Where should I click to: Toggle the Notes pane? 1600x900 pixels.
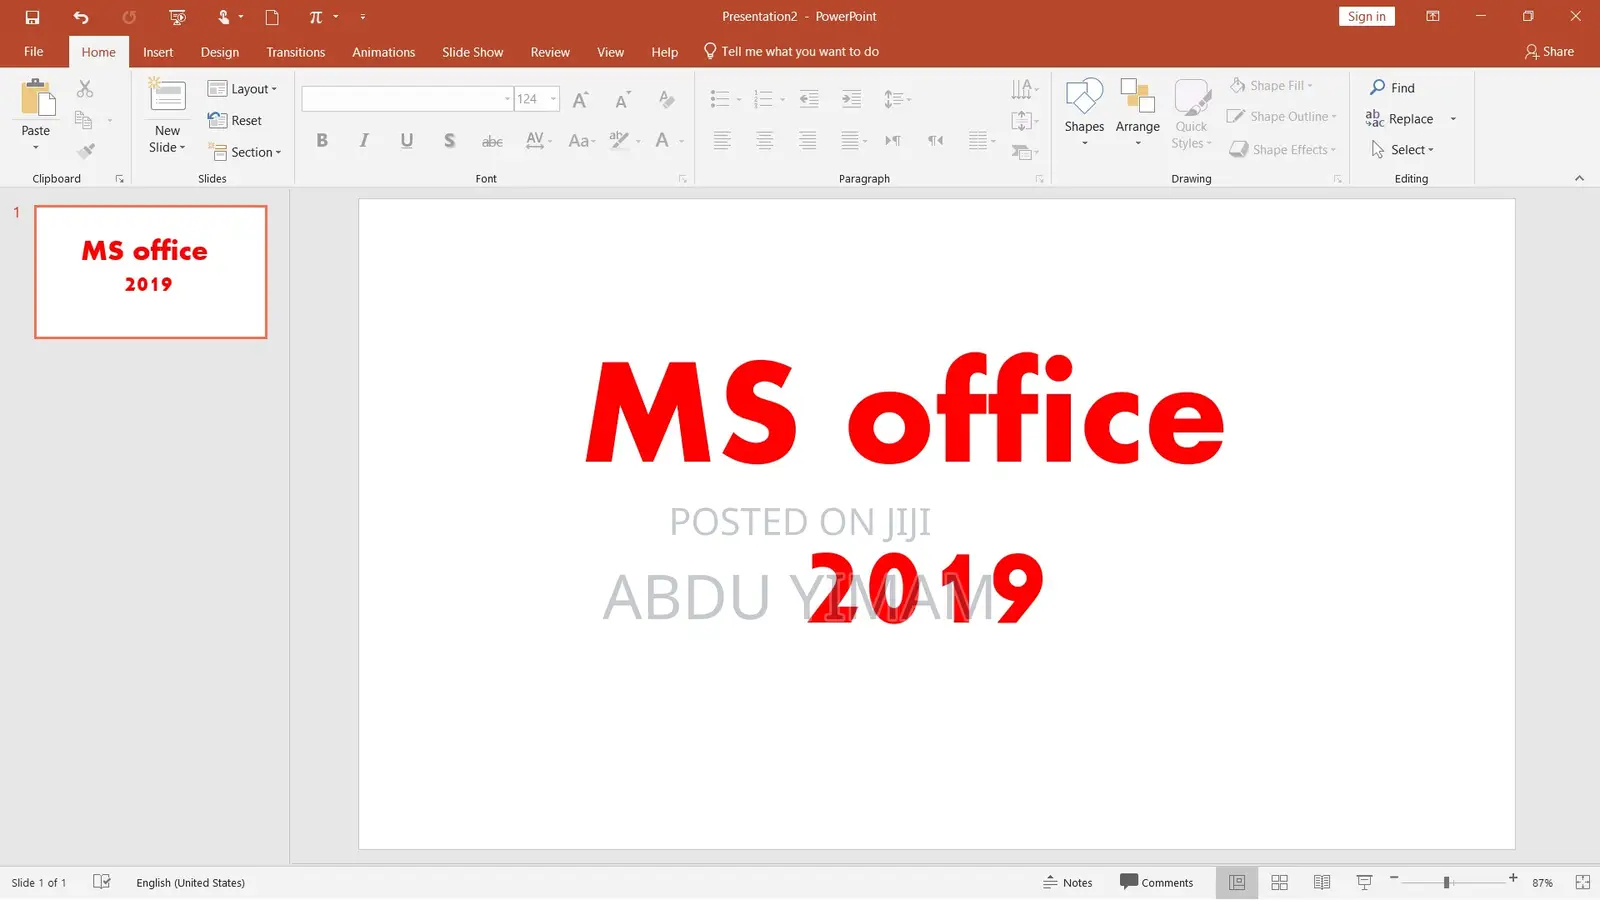pos(1068,882)
